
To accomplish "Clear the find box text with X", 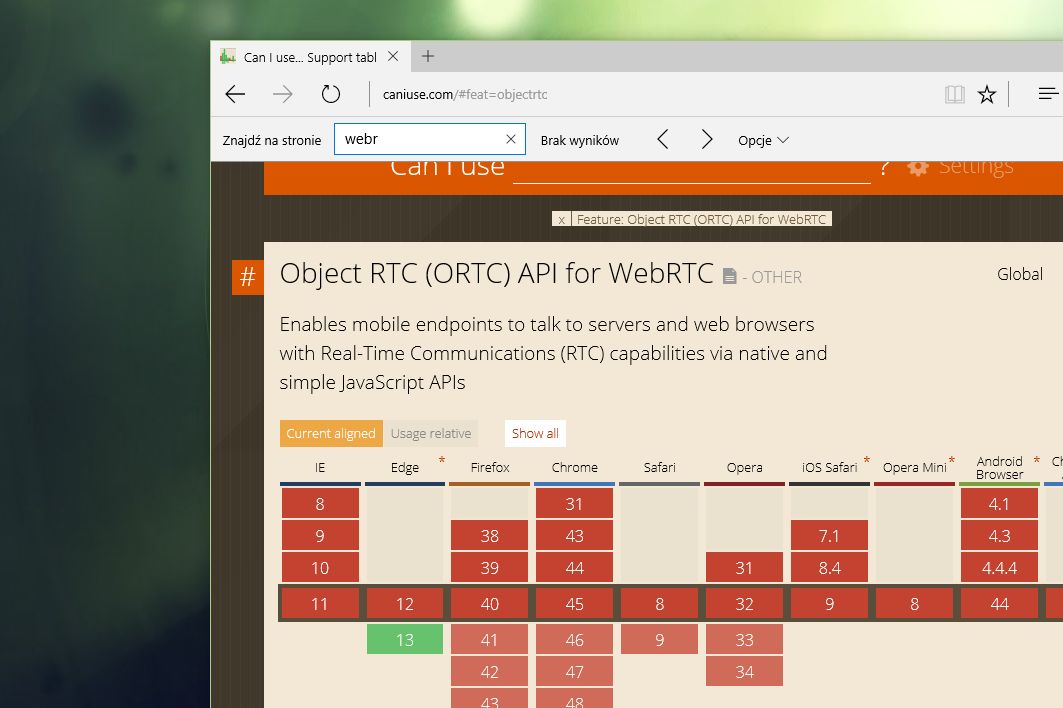I will [511, 139].
